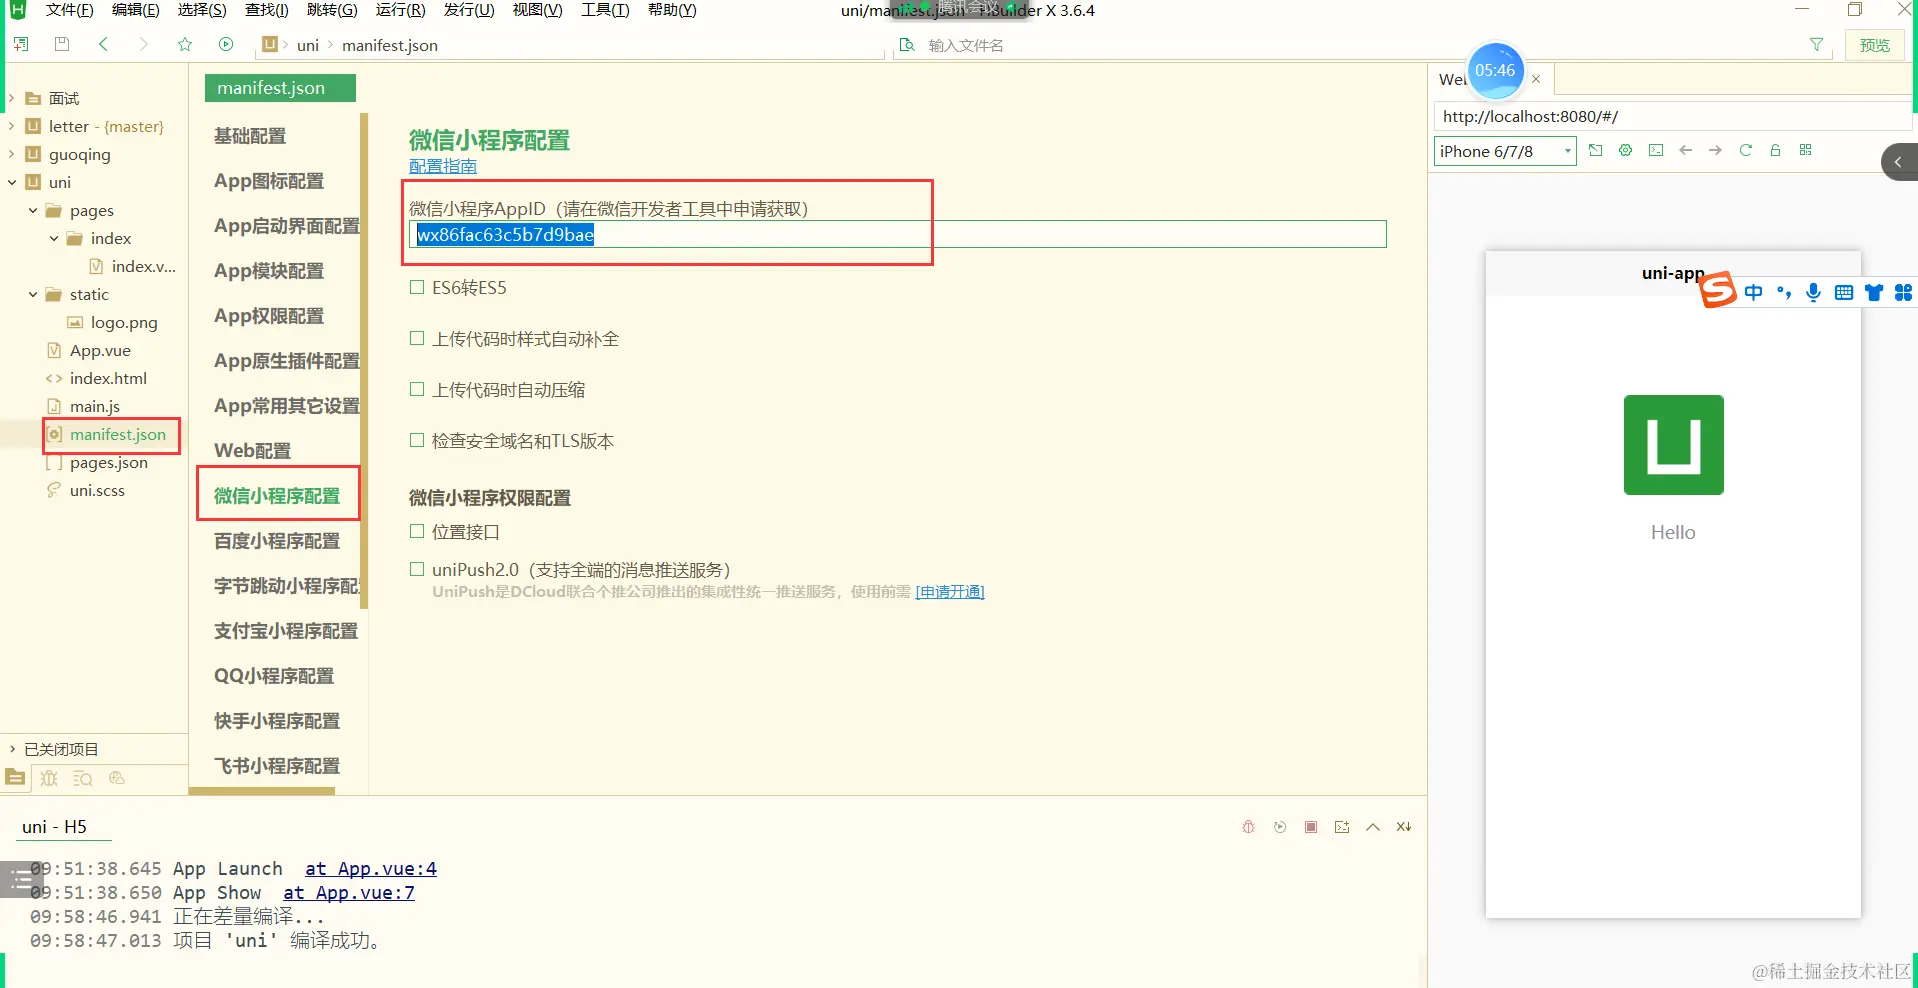Image resolution: width=1918 pixels, height=988 pixels.
Task: Open the 配置指南 link
Action: (x=443, y=166)
